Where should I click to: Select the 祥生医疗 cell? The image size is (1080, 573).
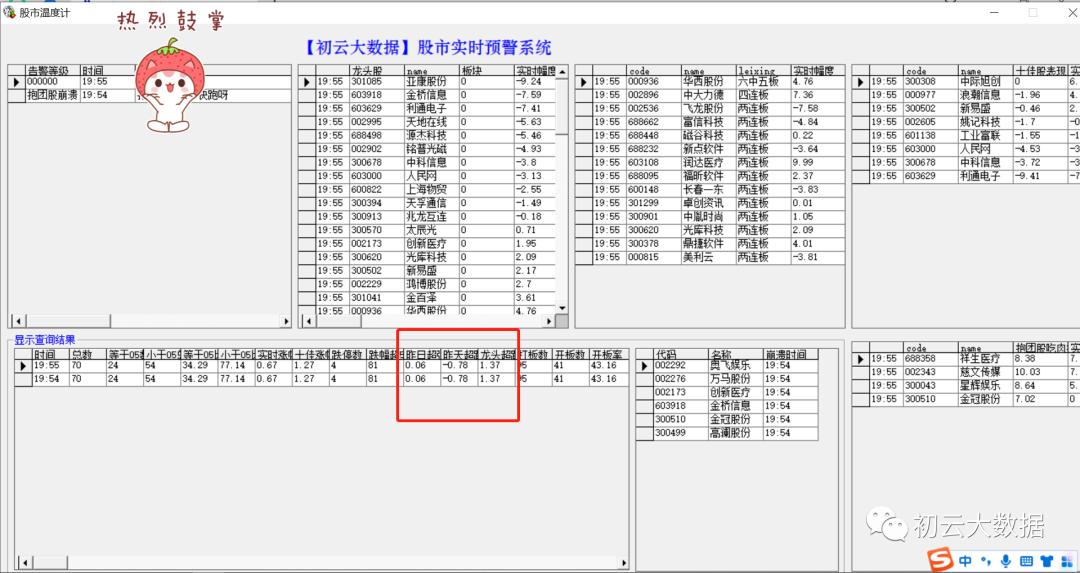point(986,360)
